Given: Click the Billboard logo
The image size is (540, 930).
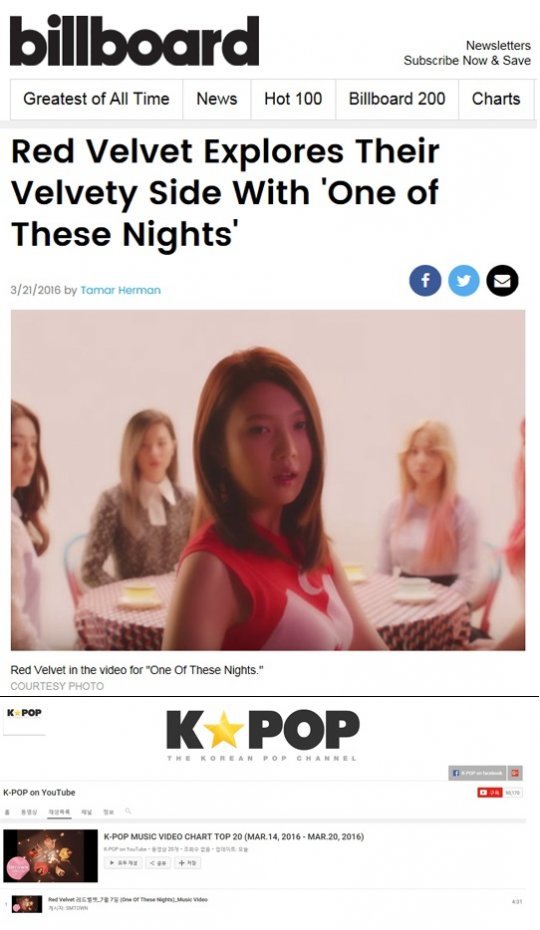Looking at the screenshot, I should tap(134, 40).
